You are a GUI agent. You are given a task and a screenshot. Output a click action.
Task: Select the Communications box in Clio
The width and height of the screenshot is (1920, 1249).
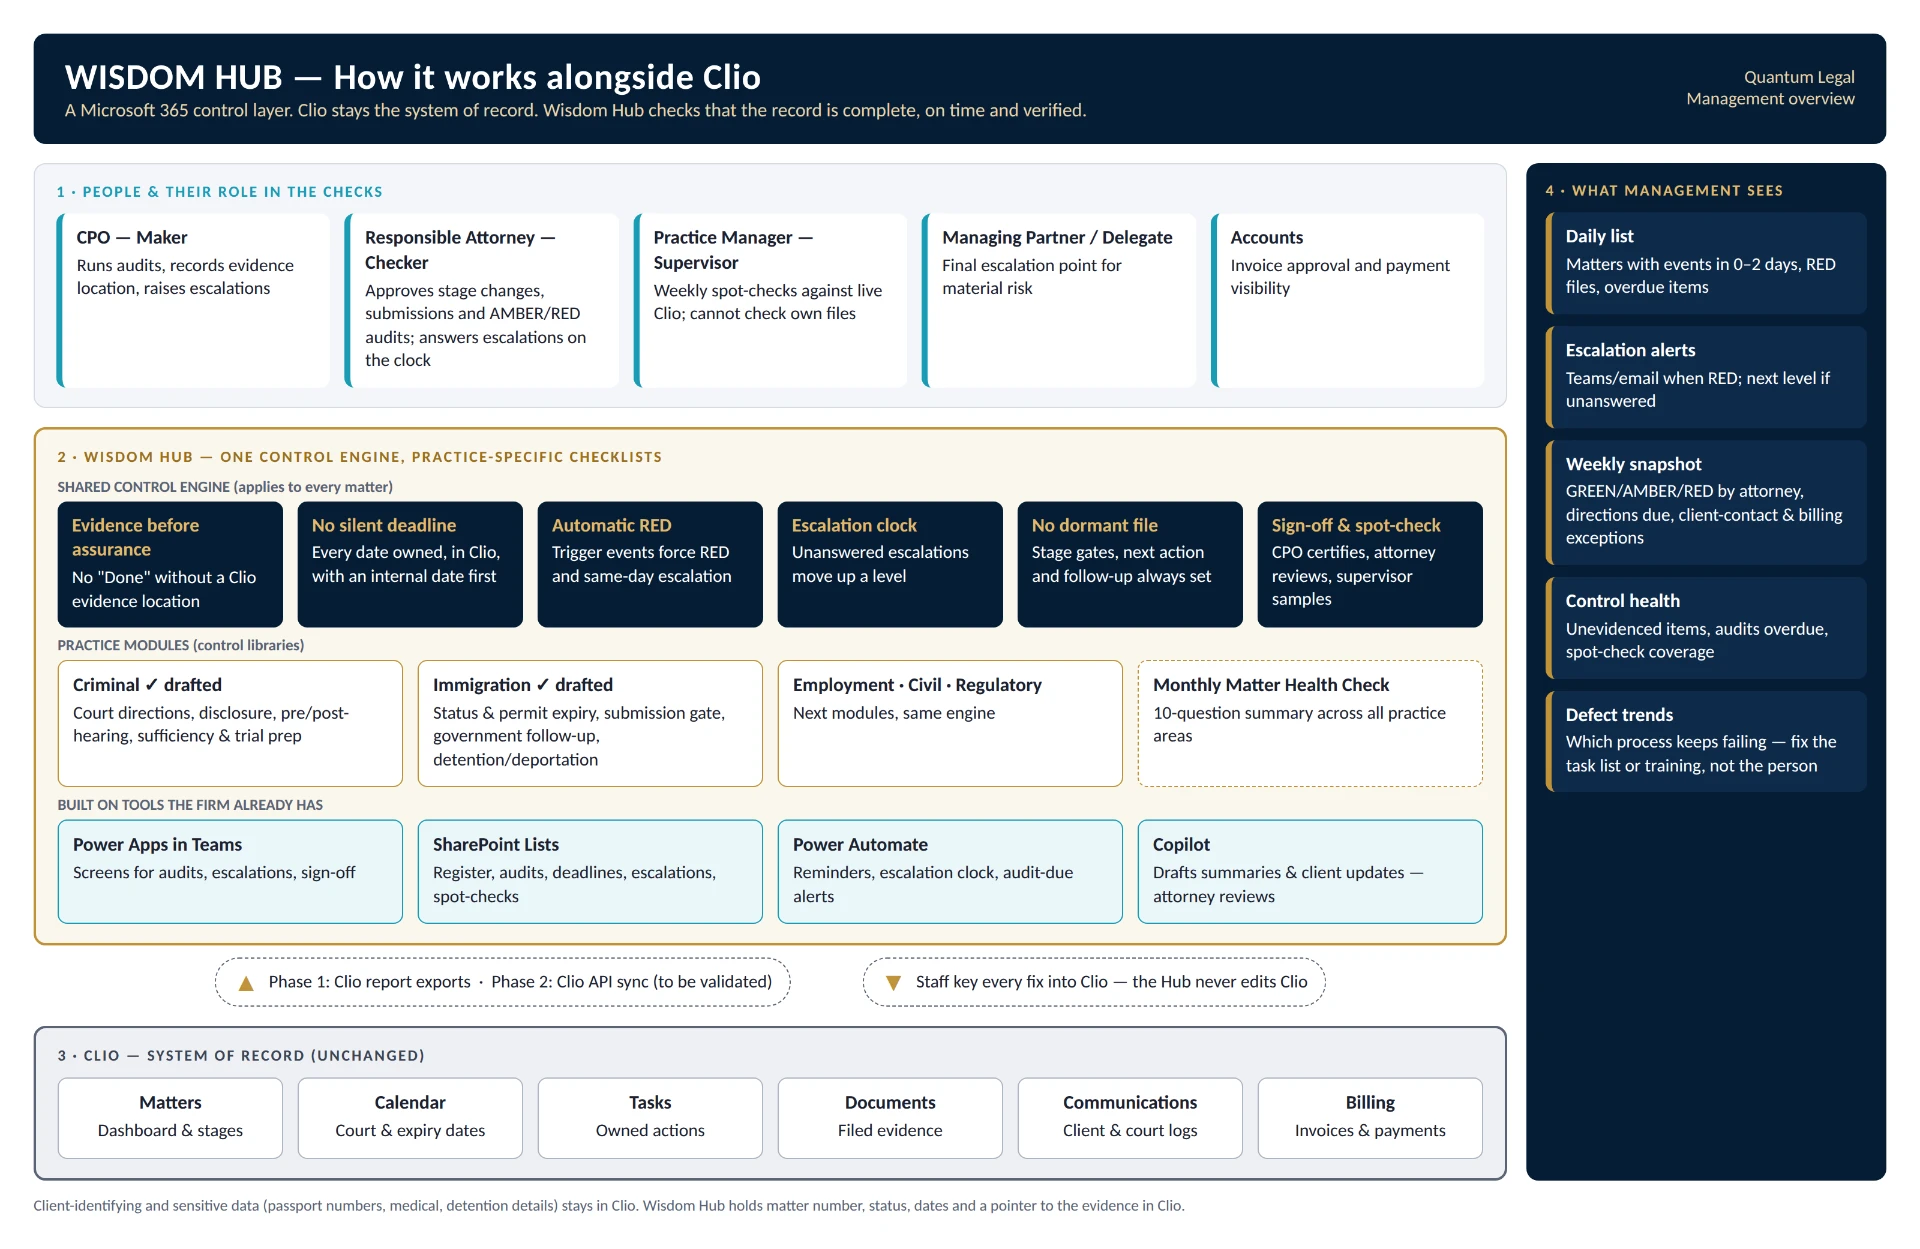click(1130, 1117)
